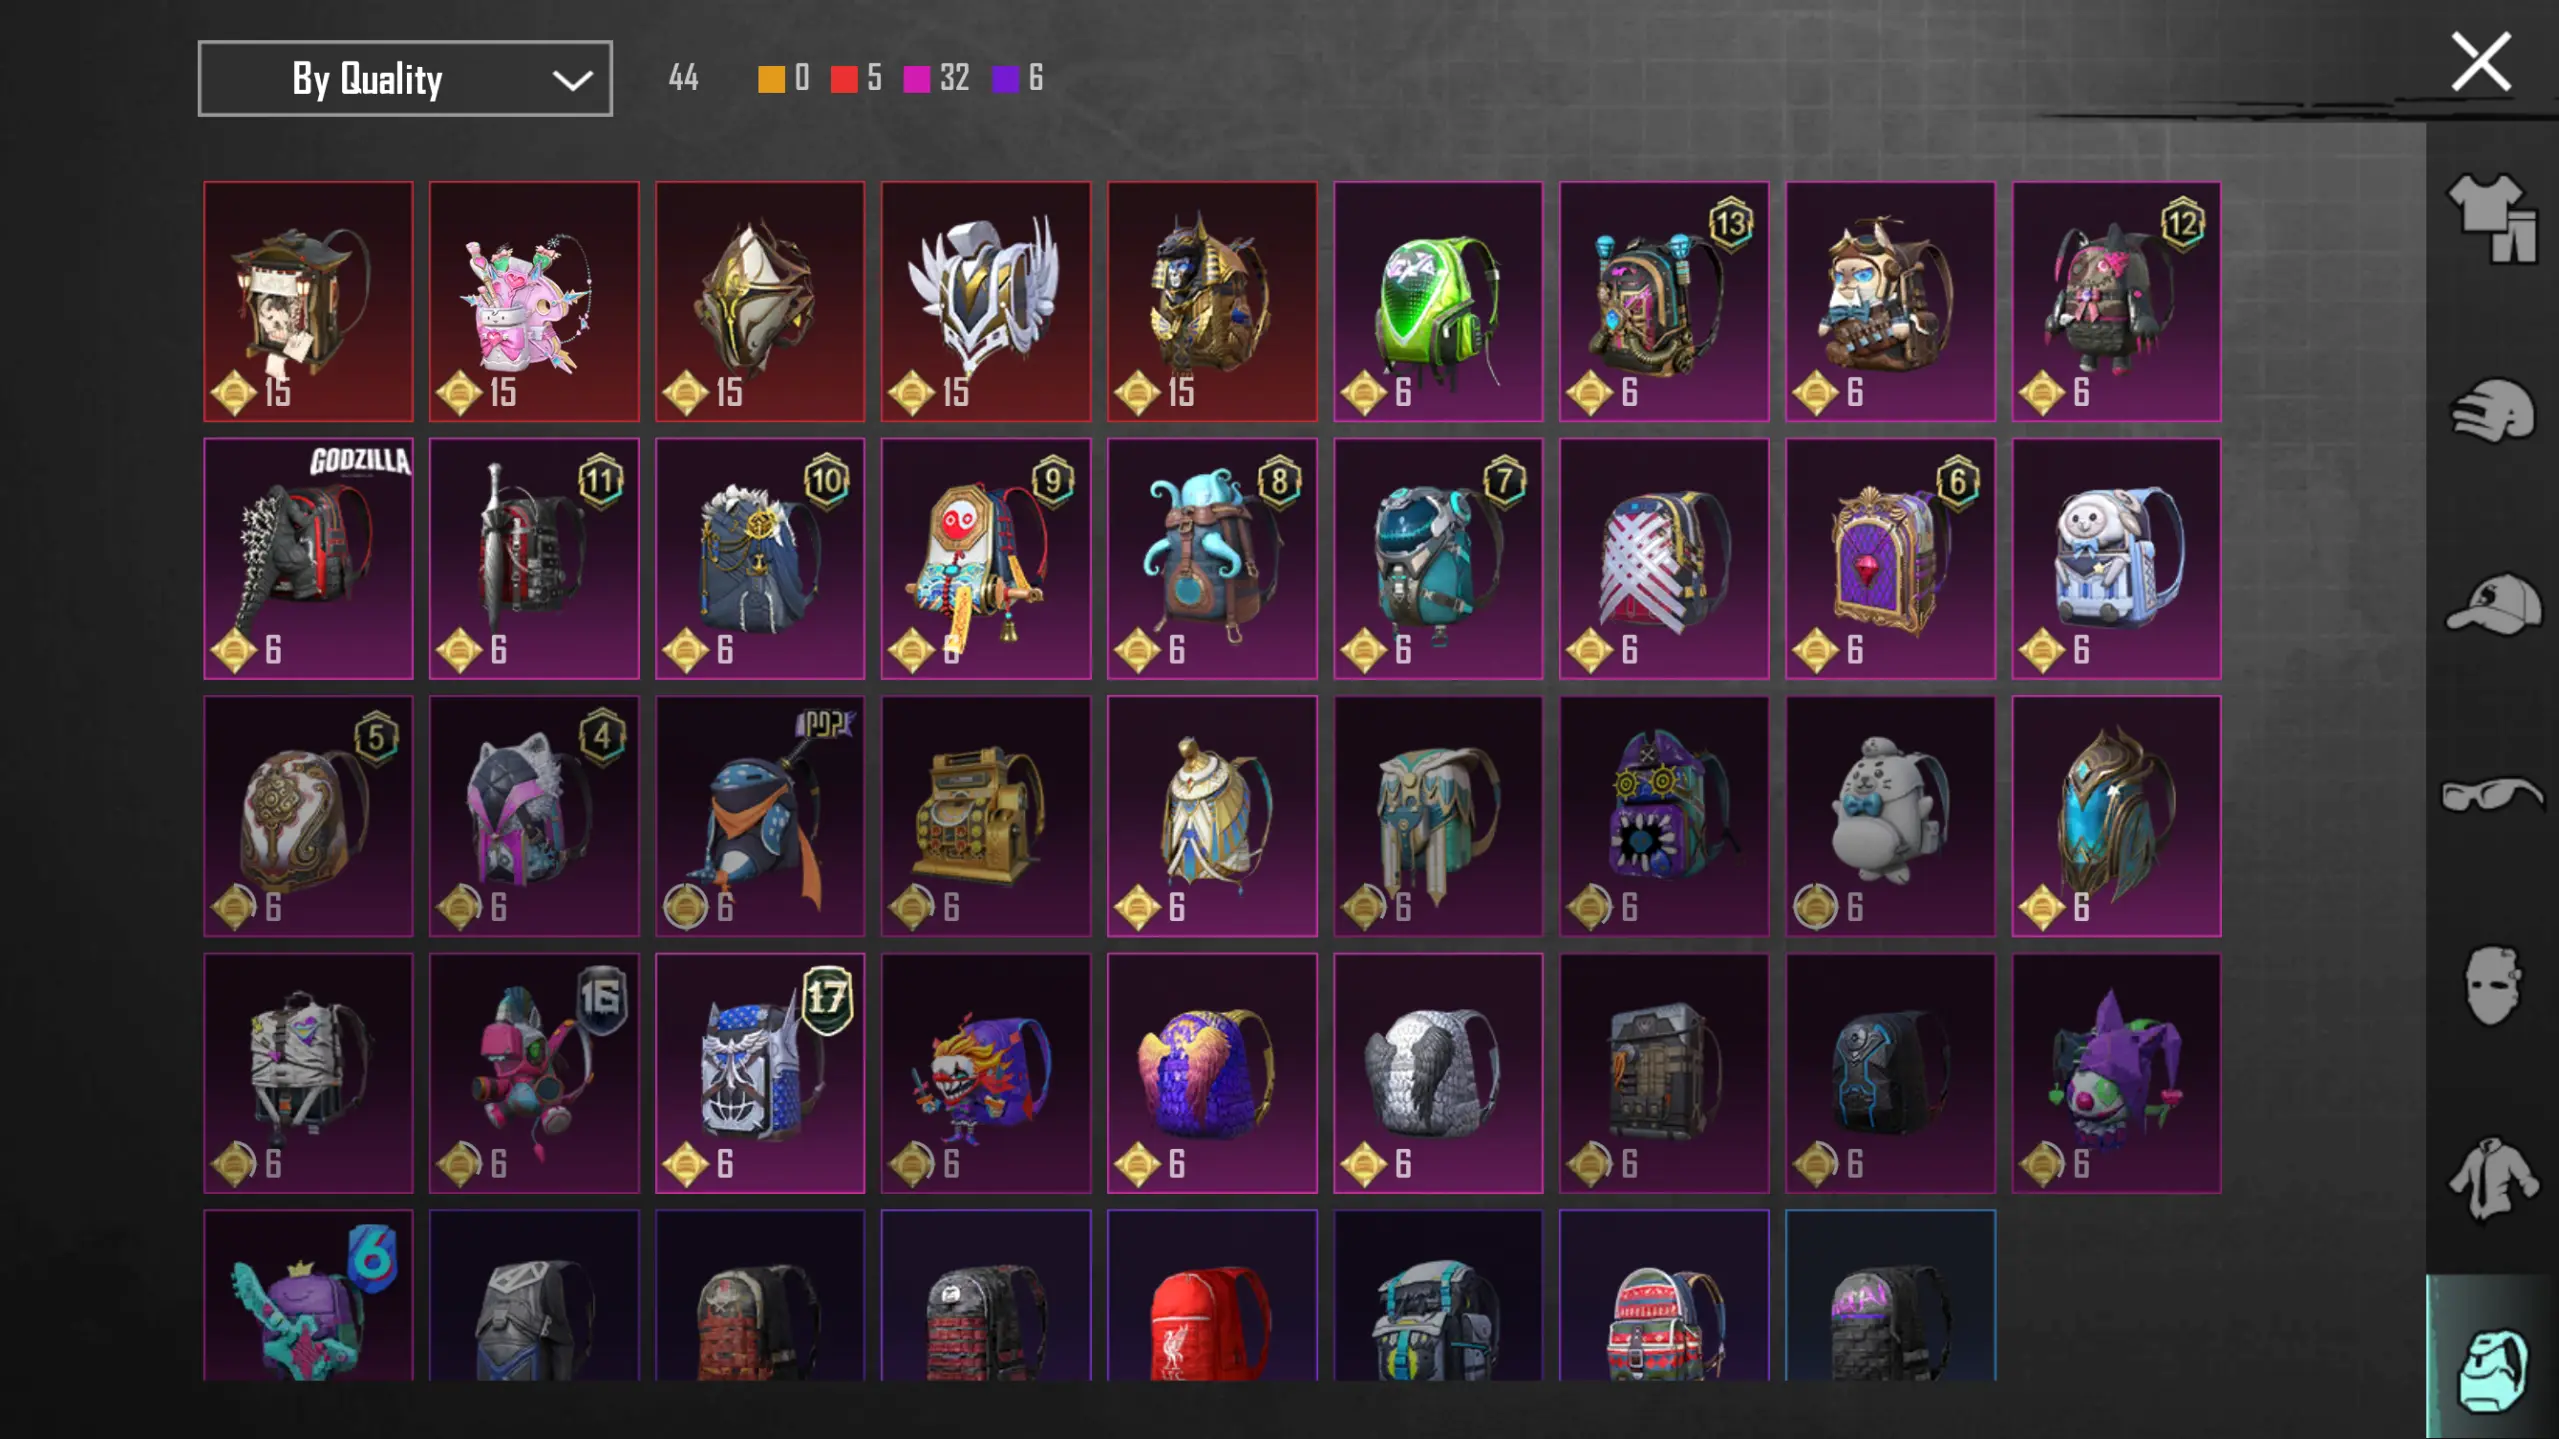Choose the octopus backpack with badge 8
This screenshot has height=1439, width=2559.
[x=1212, y=559]
